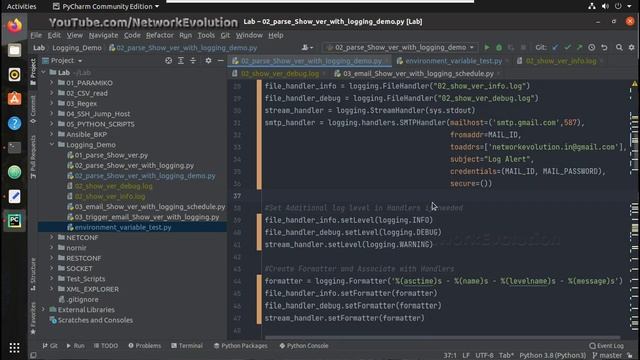The image size is (640, 360).
Task: Open Ubuntu Software from the dock
Action: click(x=14, y=99)
